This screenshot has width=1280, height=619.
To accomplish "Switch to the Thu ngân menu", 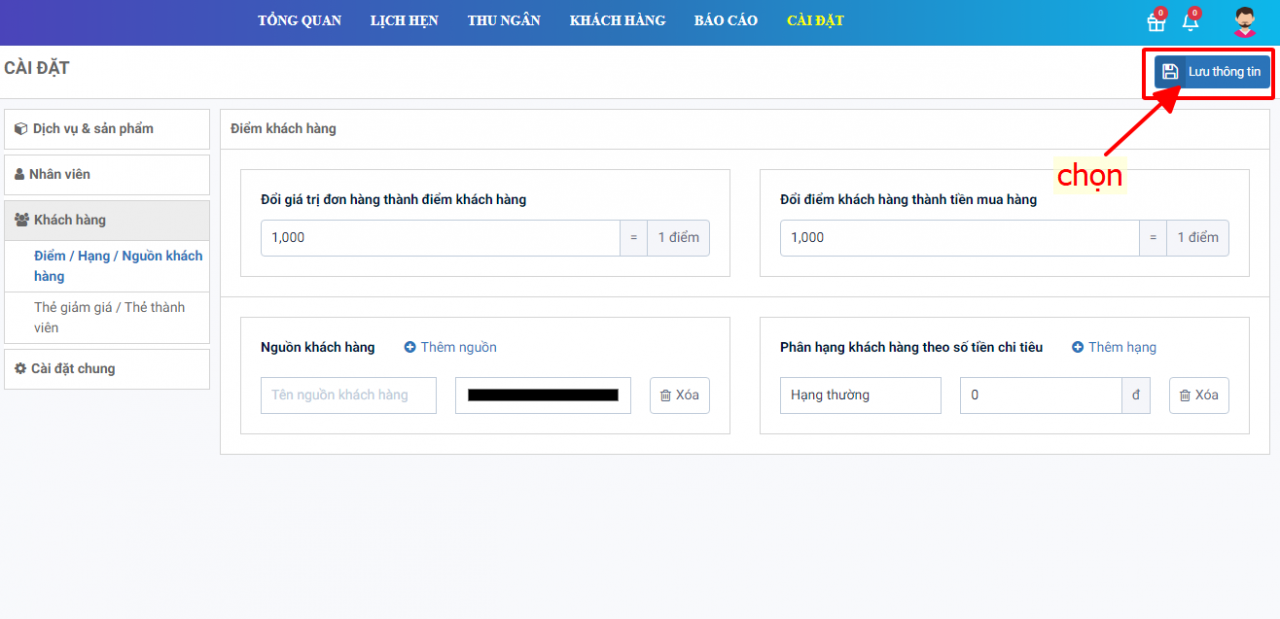I will [504, 21].
